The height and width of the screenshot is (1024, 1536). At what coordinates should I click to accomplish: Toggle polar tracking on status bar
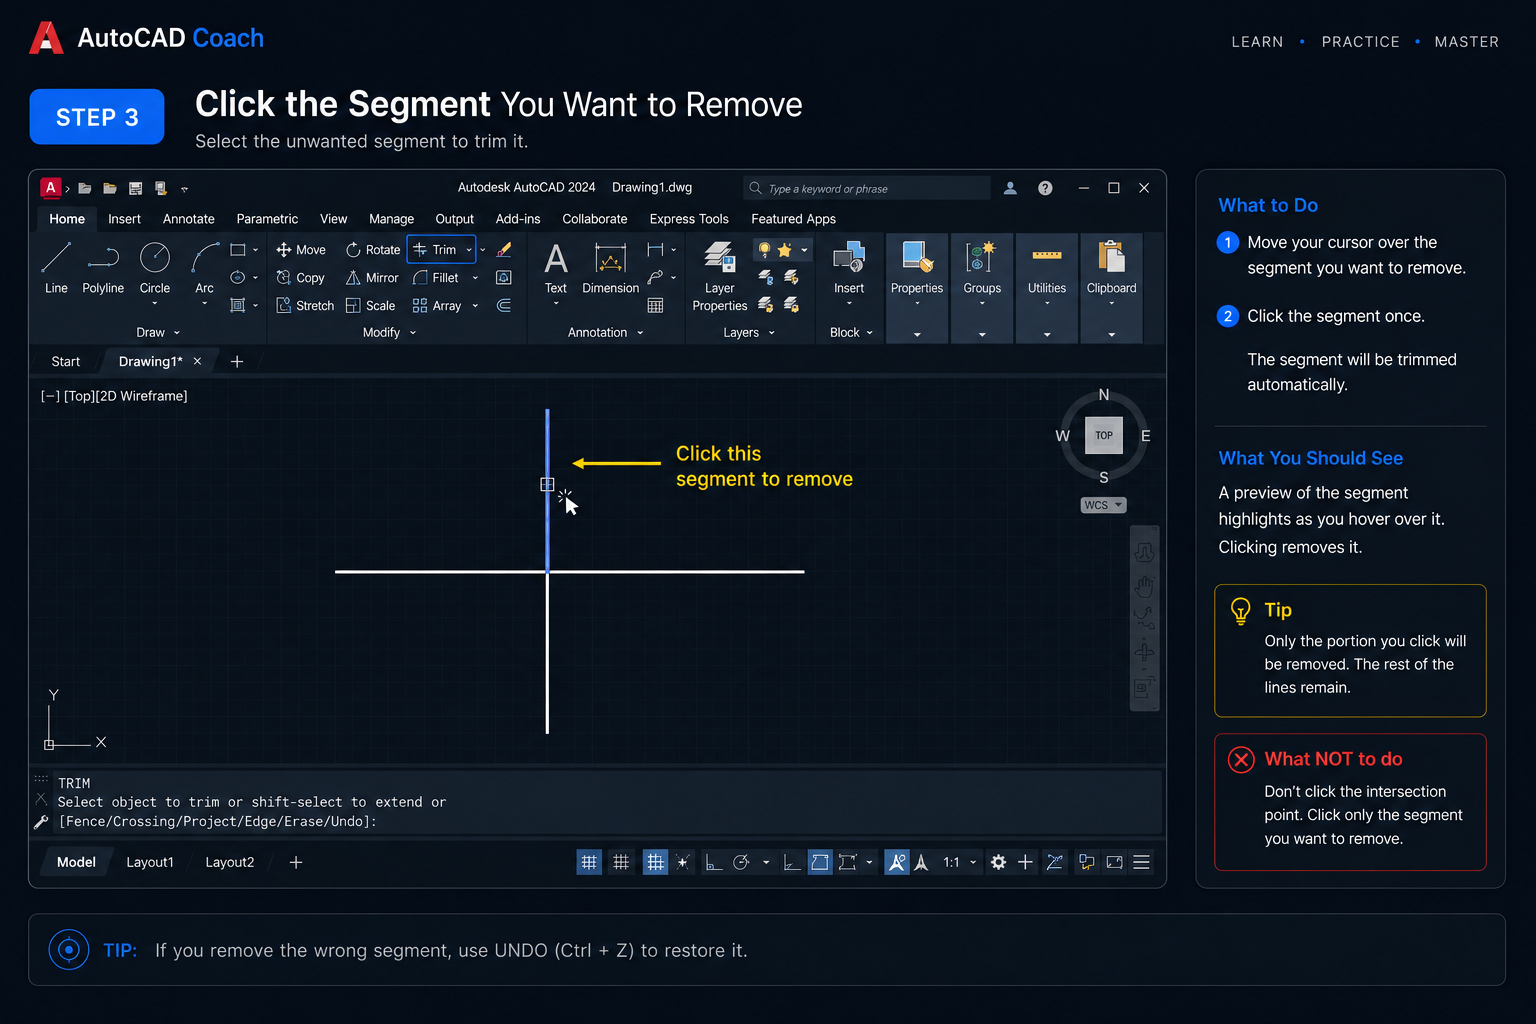[741, 862]
